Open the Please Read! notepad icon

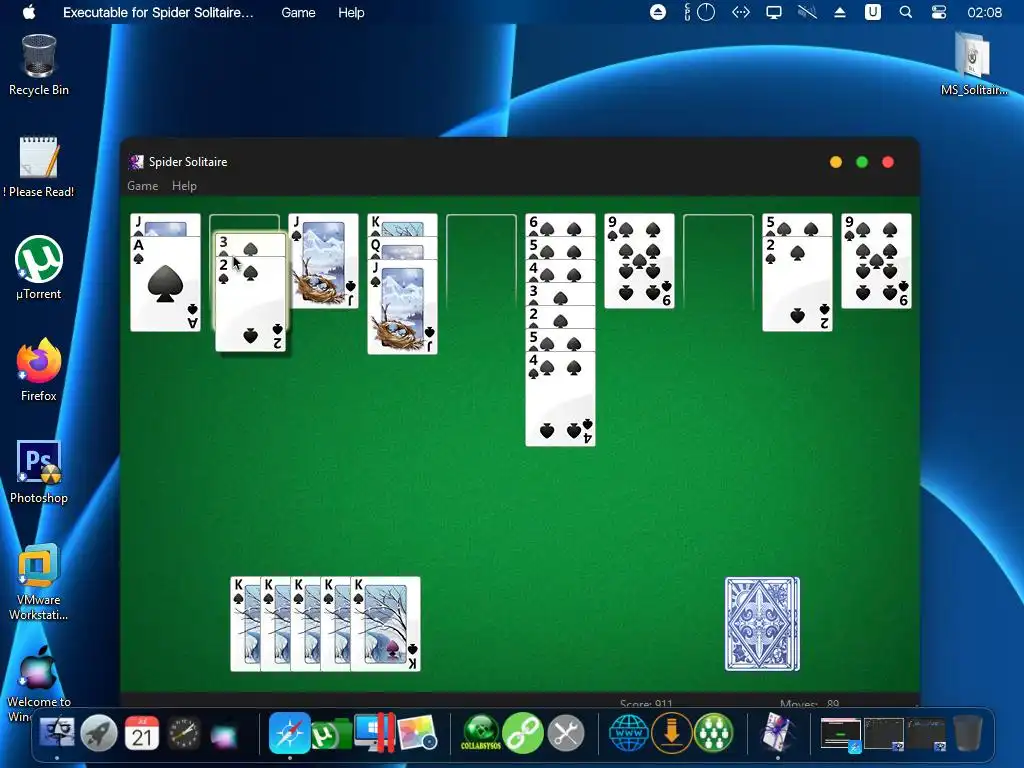(x=39, y=167)
